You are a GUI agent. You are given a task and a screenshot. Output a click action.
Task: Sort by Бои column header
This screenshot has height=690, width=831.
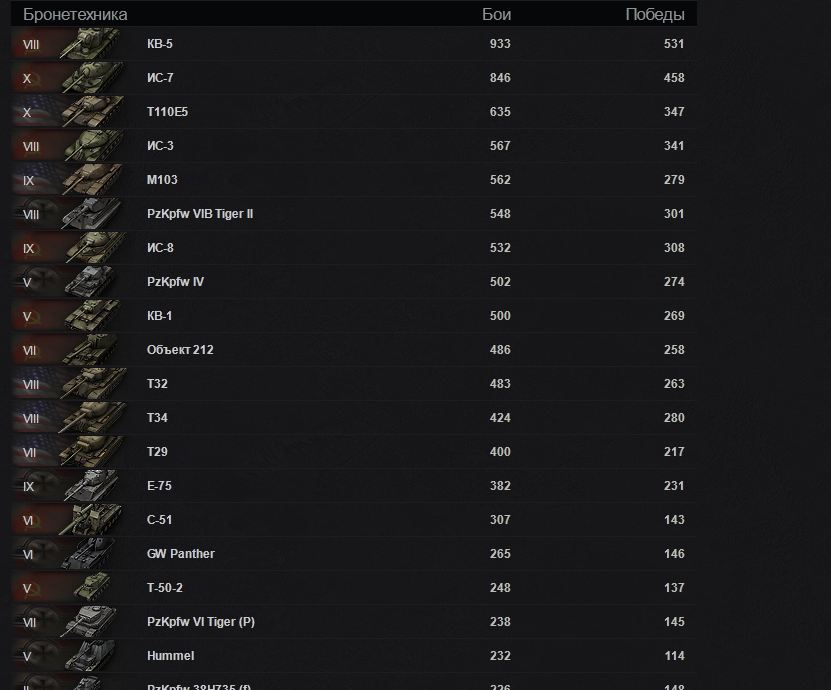coord(496,15)
